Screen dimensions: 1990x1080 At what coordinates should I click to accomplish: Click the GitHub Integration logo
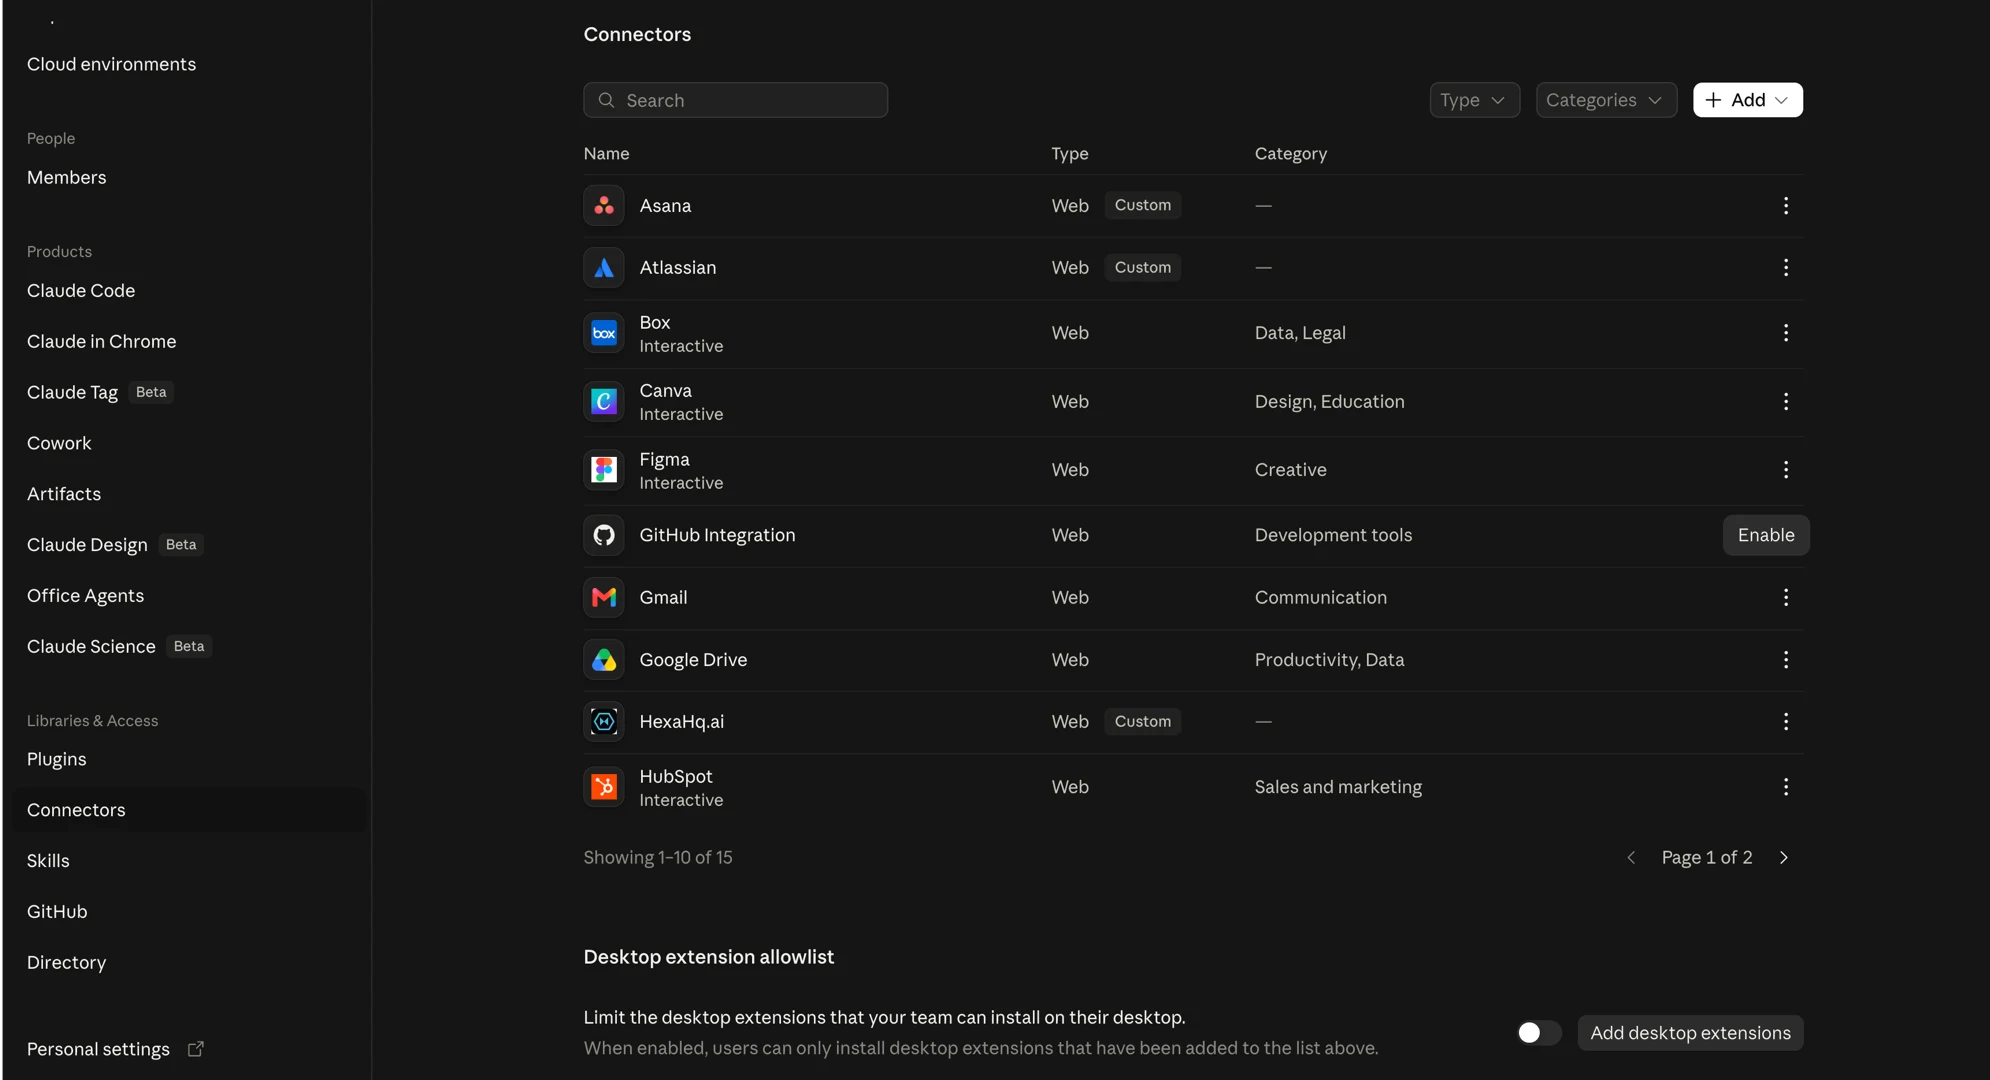pos(604,535)
